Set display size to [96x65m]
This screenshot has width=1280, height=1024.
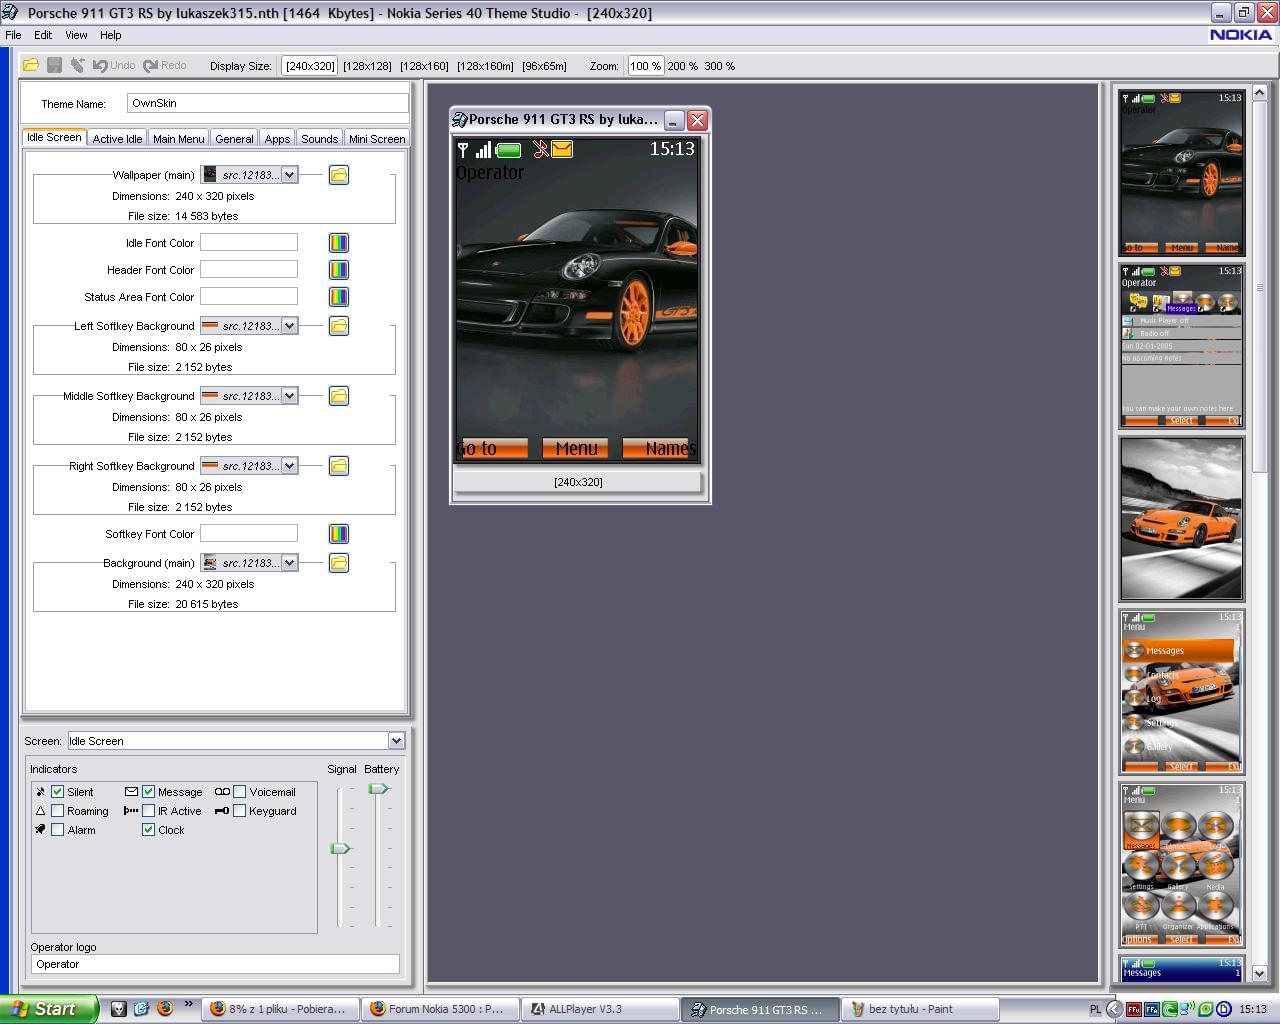point(544,66)
